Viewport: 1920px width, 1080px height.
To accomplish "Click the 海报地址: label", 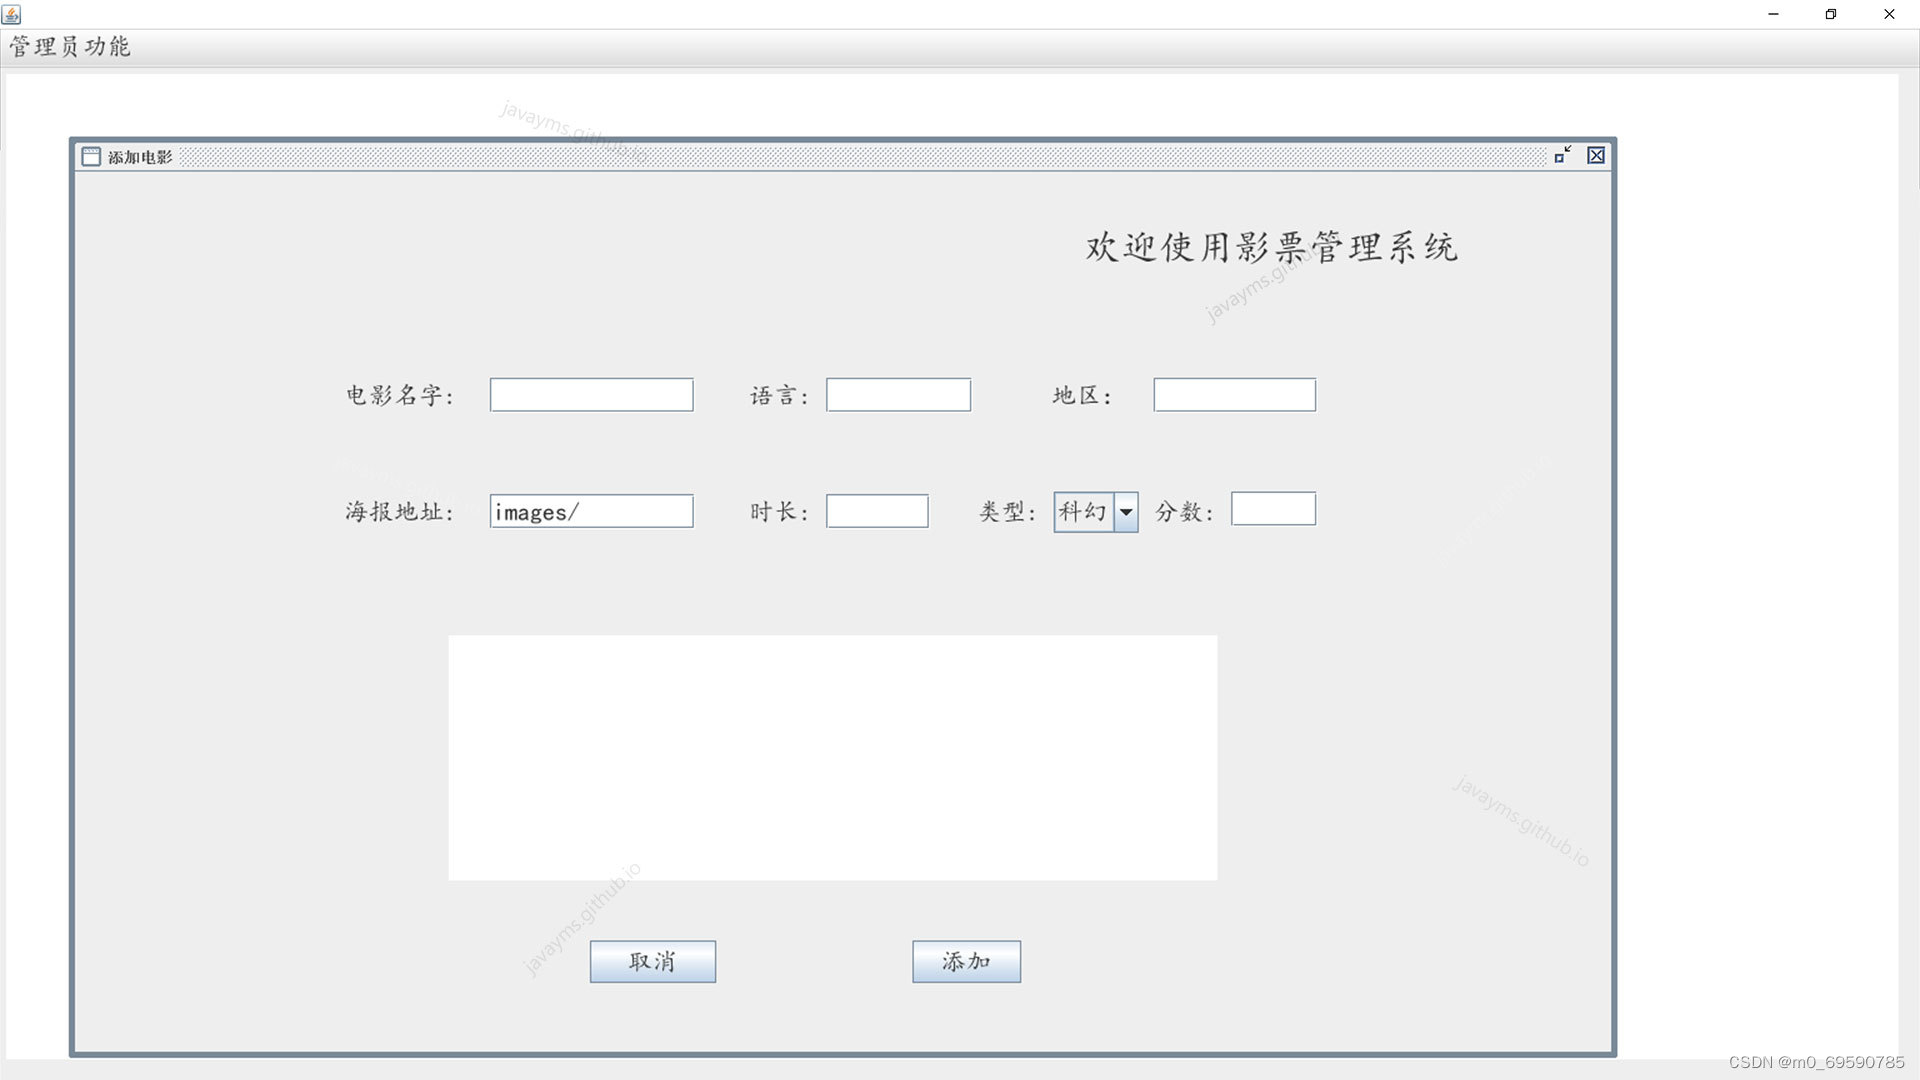I will coord(400,512).
